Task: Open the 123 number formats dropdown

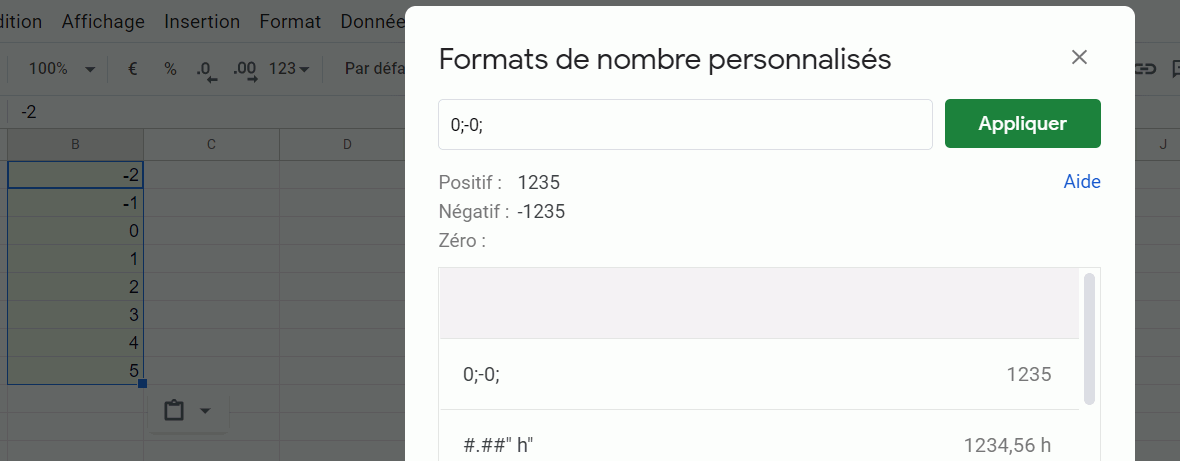Action: click(x=290, y=69)
